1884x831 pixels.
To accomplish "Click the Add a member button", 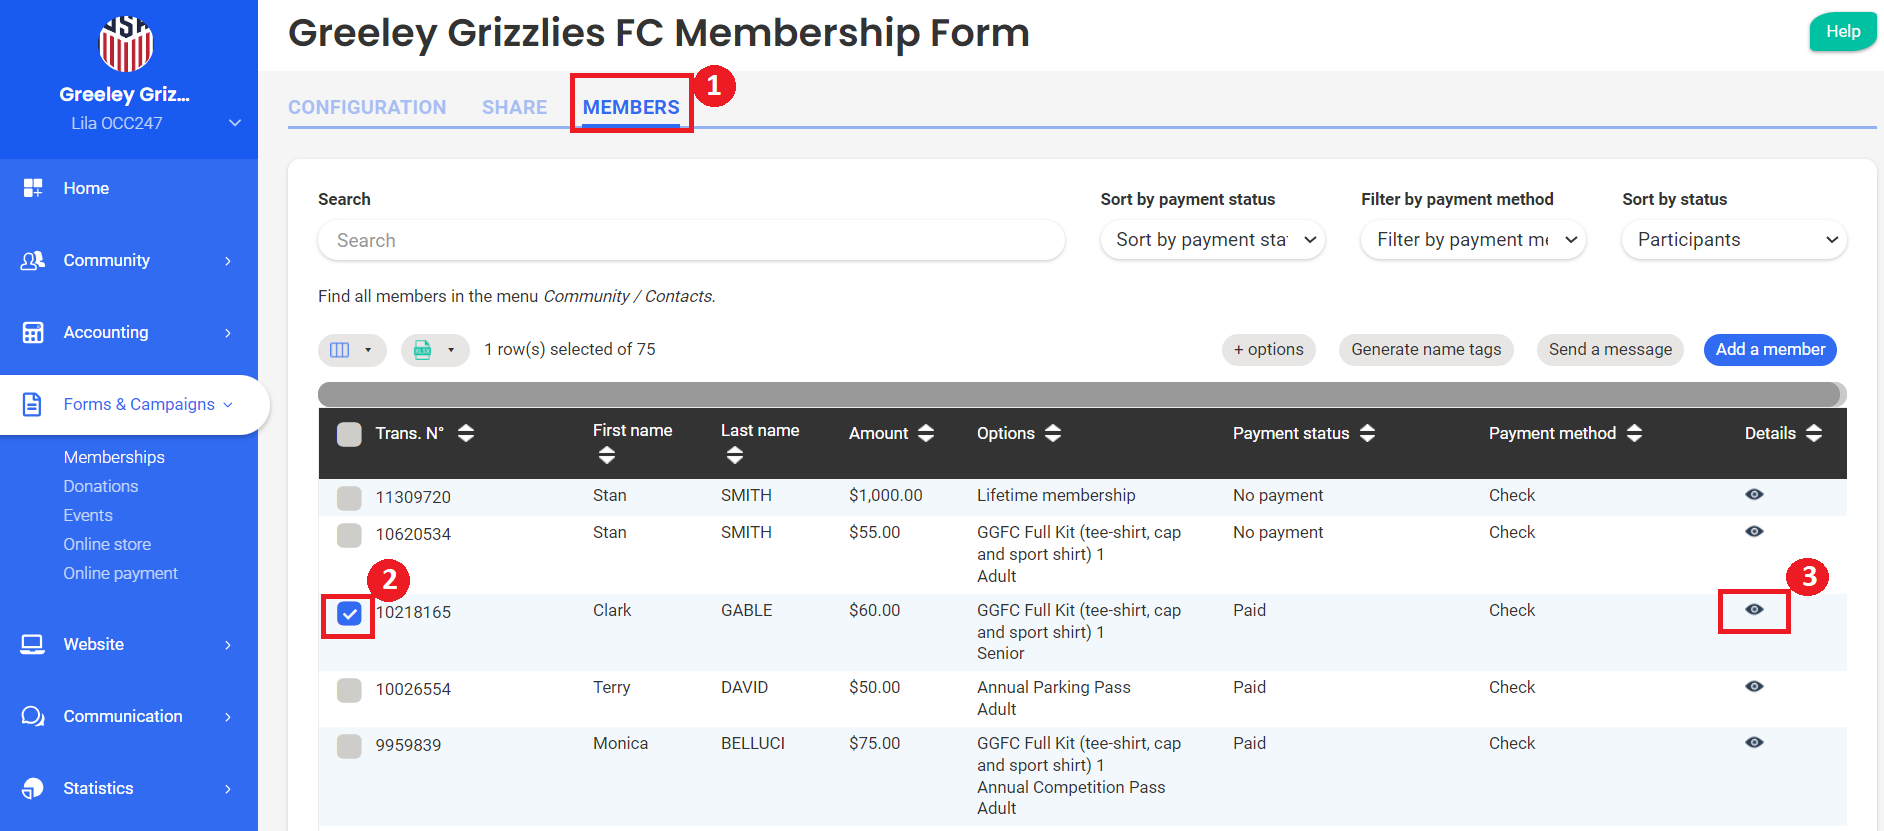I will pyautogui.click(x=1770, y=350).
